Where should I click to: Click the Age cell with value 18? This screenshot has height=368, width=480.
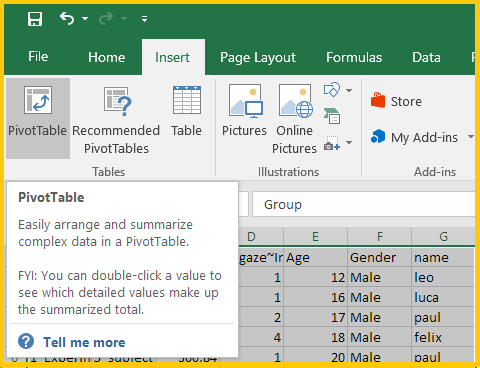point(315,337)
